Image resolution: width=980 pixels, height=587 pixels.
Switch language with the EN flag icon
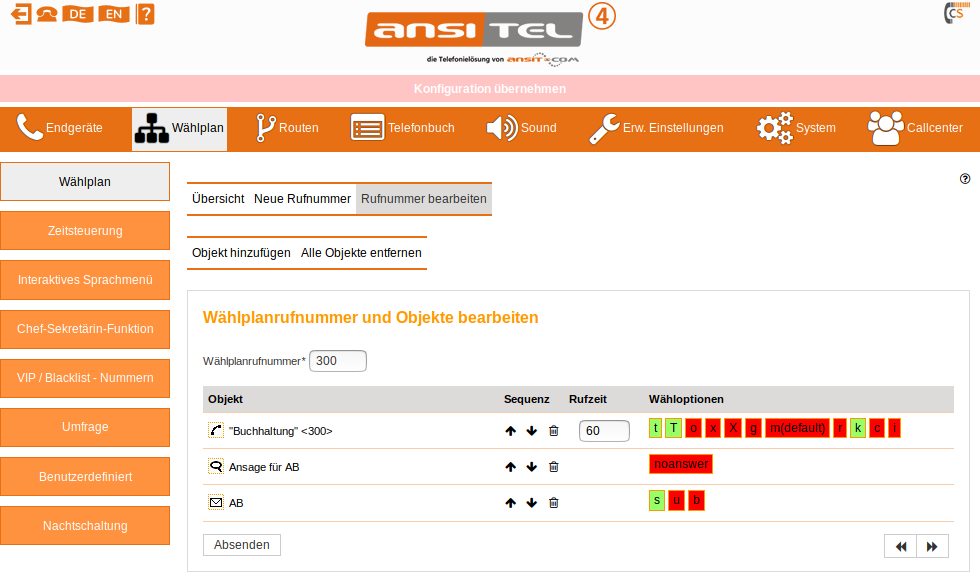click(115, 14)
